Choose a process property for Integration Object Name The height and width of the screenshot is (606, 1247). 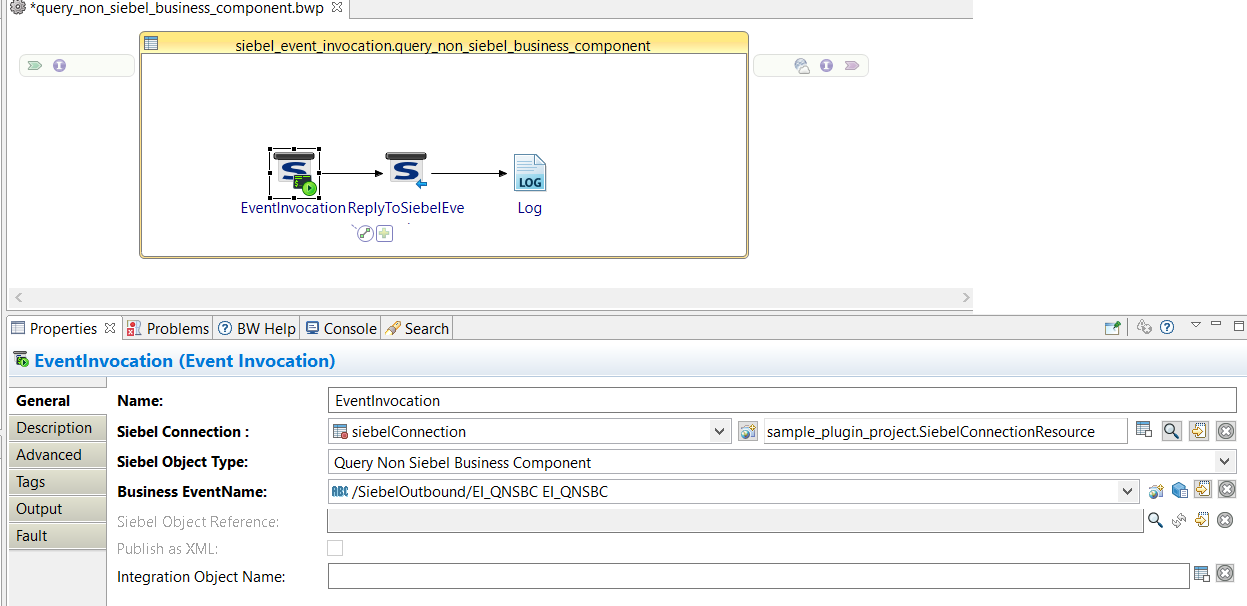coord(1202,575)
